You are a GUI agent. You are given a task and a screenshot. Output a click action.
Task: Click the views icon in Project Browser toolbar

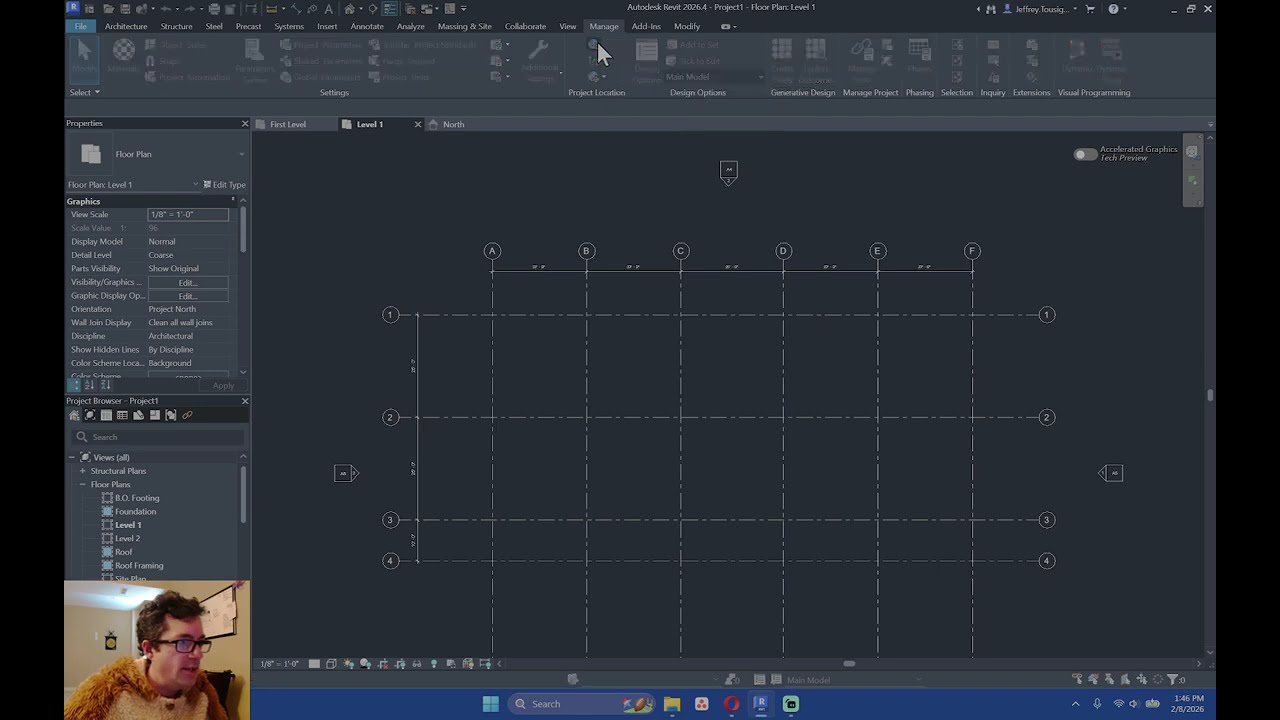pyautogui.click(x=90, y=415)
